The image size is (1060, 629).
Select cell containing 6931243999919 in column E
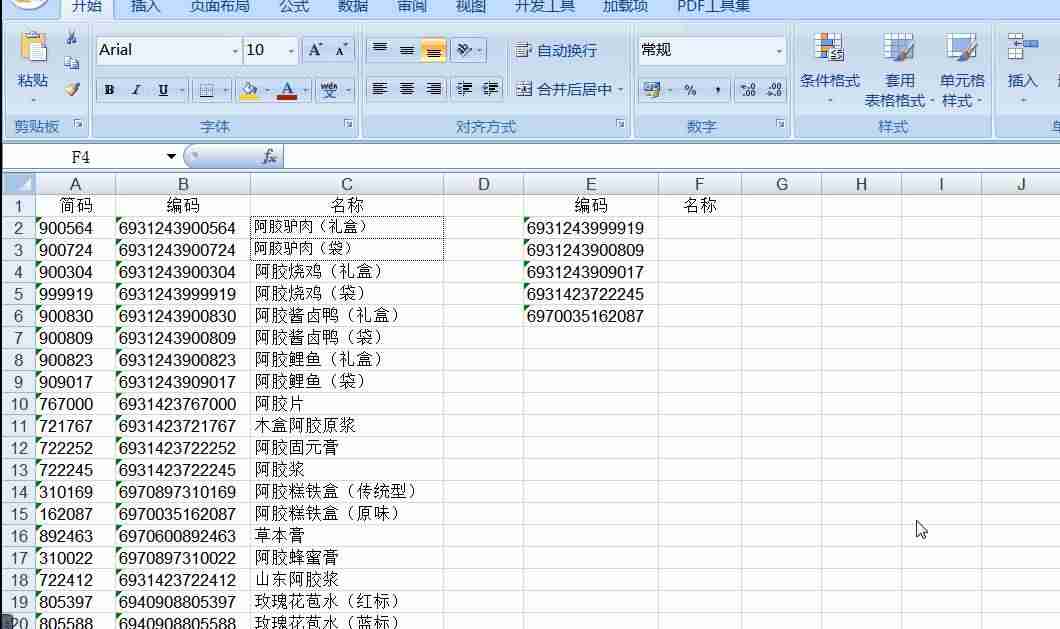(x=591, y=228)
